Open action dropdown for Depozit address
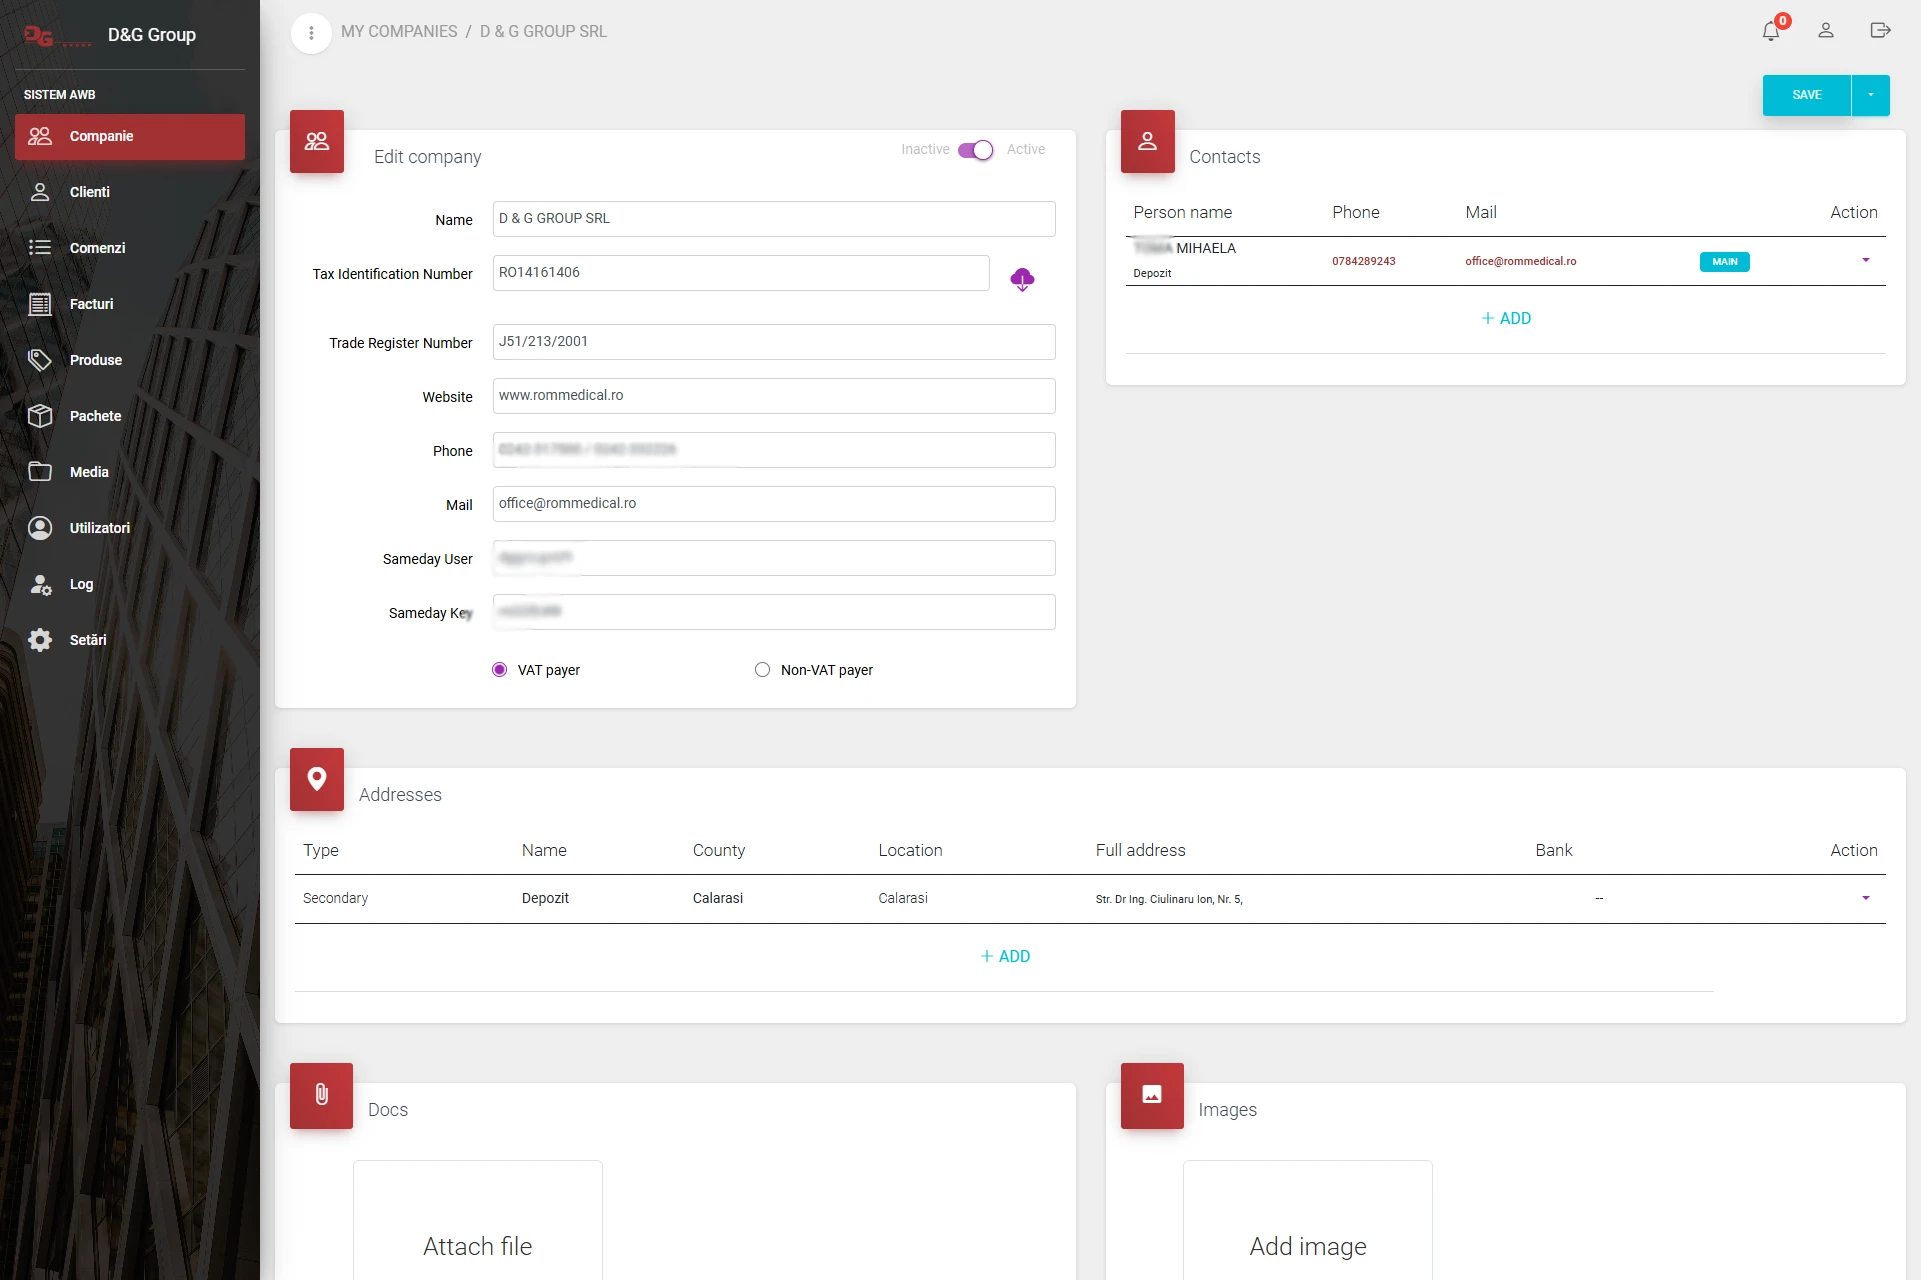Image resolution: width=1921 pixels, height=1280 pixels. coord(1865,898)
